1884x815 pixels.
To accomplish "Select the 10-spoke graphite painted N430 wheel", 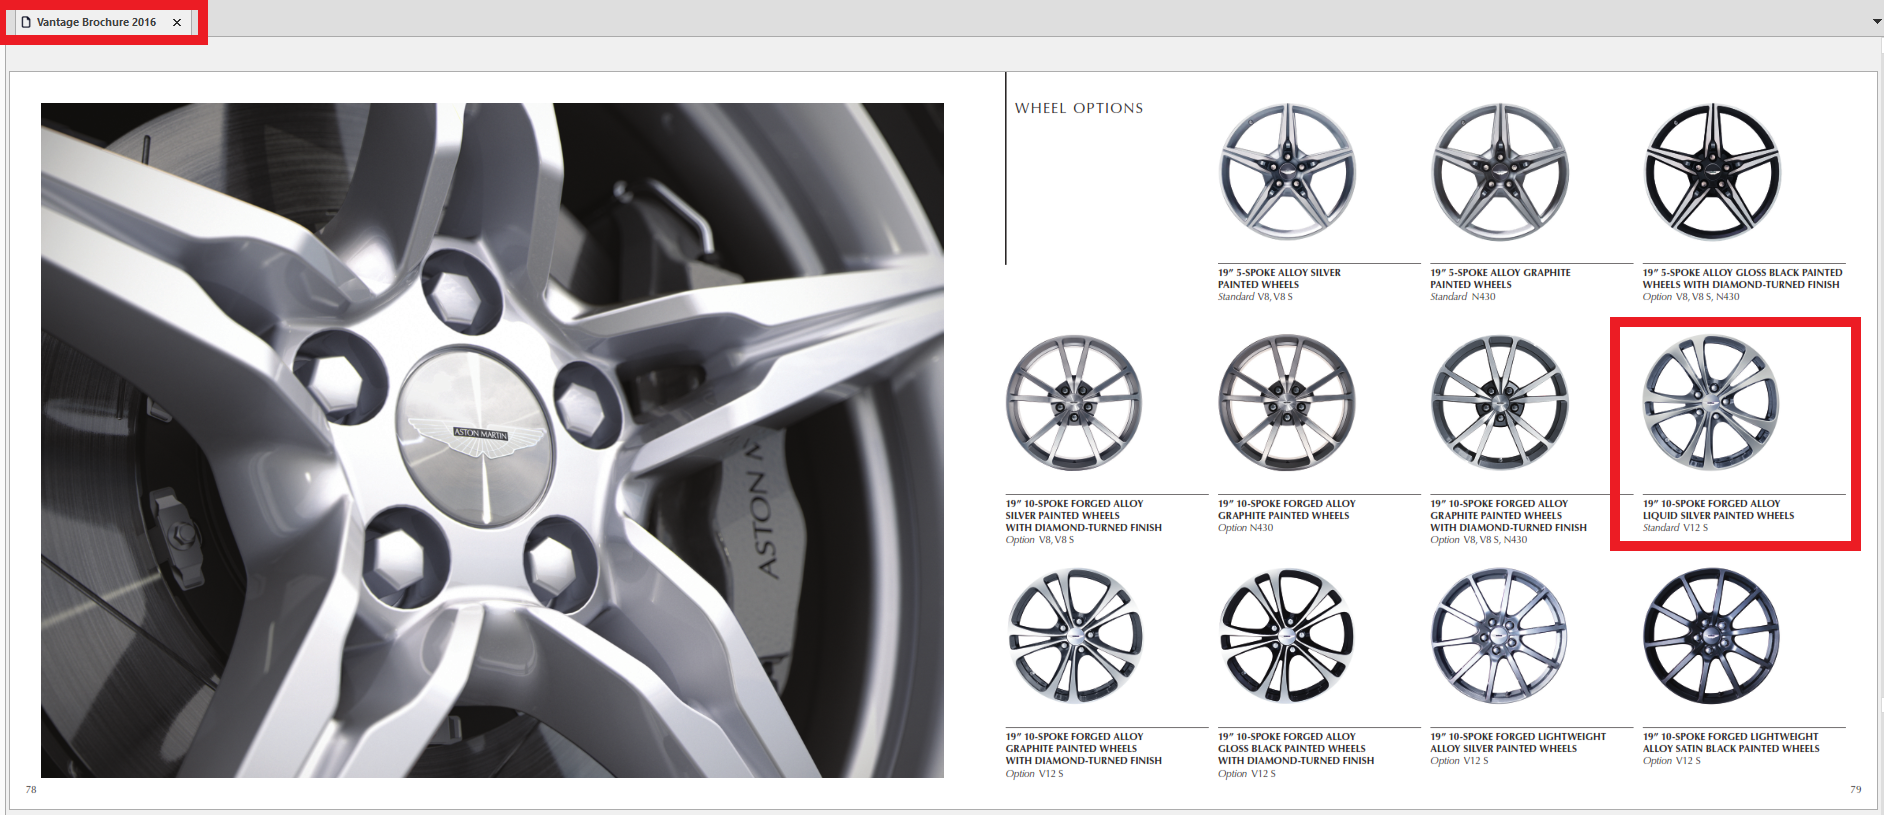I will (x=1287, y=403).
